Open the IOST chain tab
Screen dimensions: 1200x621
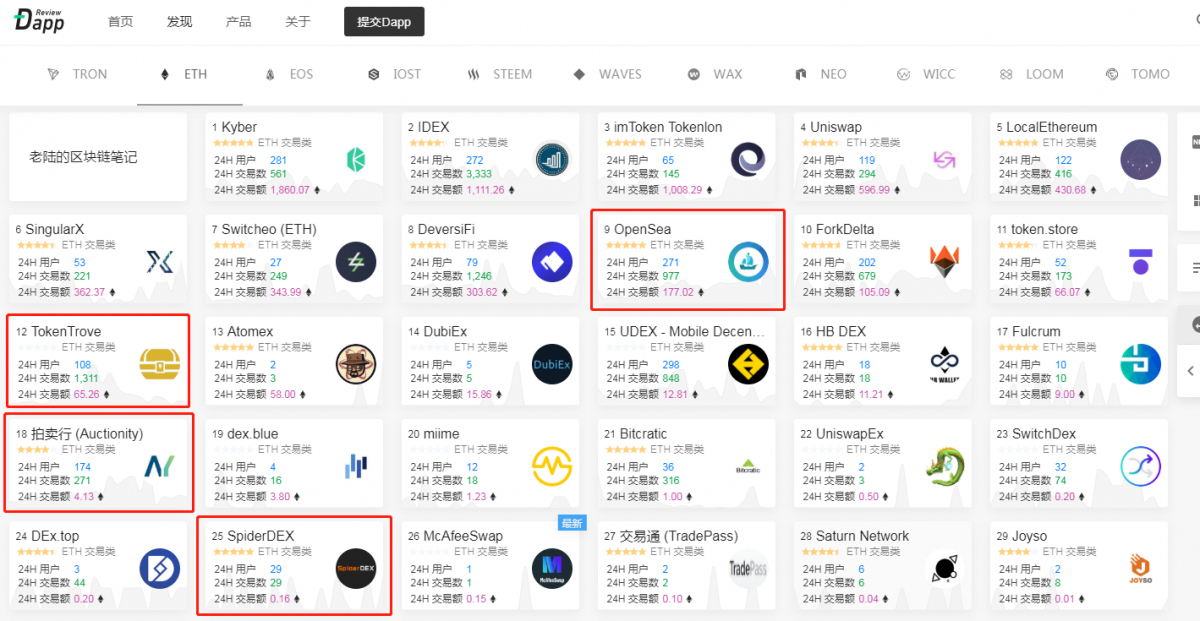394,74
